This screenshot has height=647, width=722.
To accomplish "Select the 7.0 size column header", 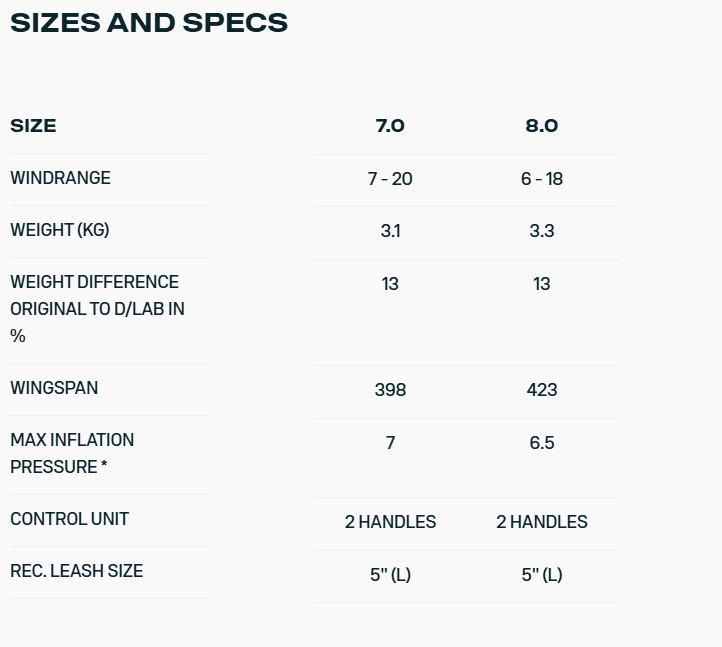I will [390, 126].
